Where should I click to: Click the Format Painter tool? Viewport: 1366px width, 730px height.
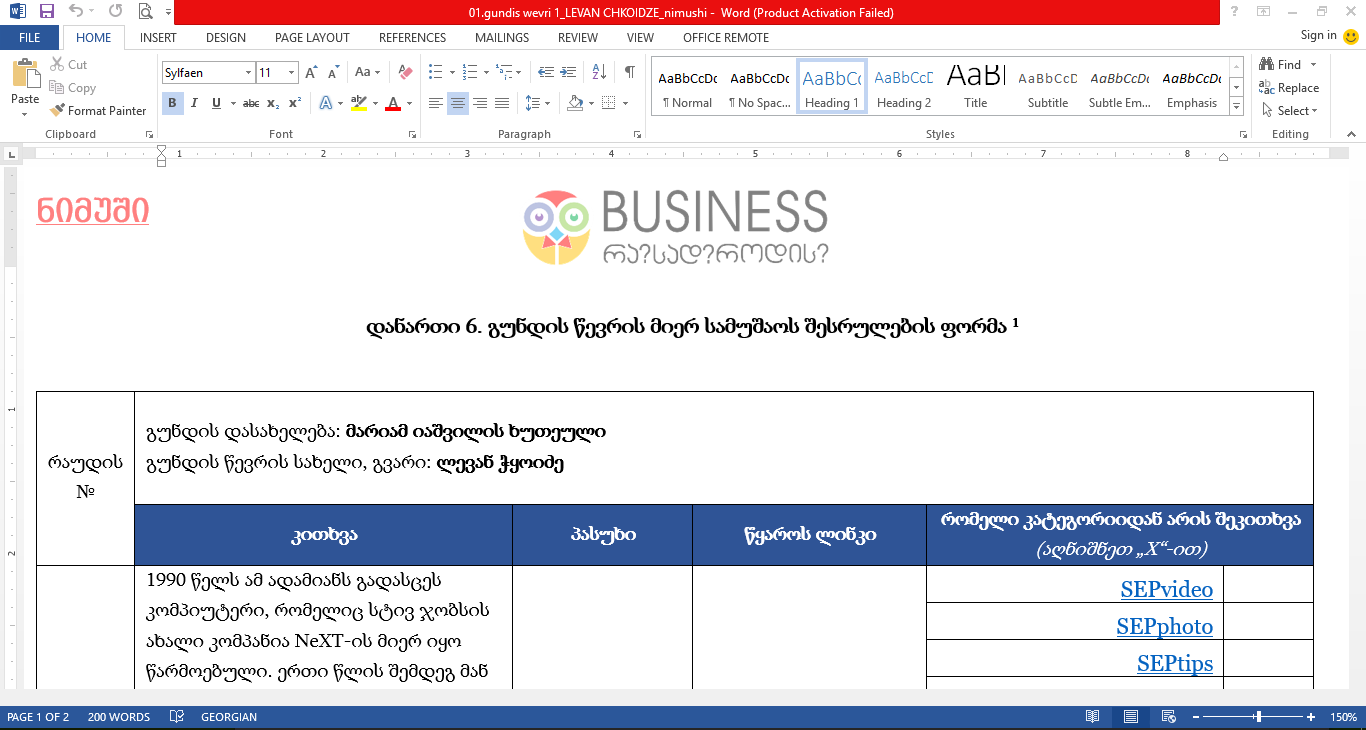point(98,111)
